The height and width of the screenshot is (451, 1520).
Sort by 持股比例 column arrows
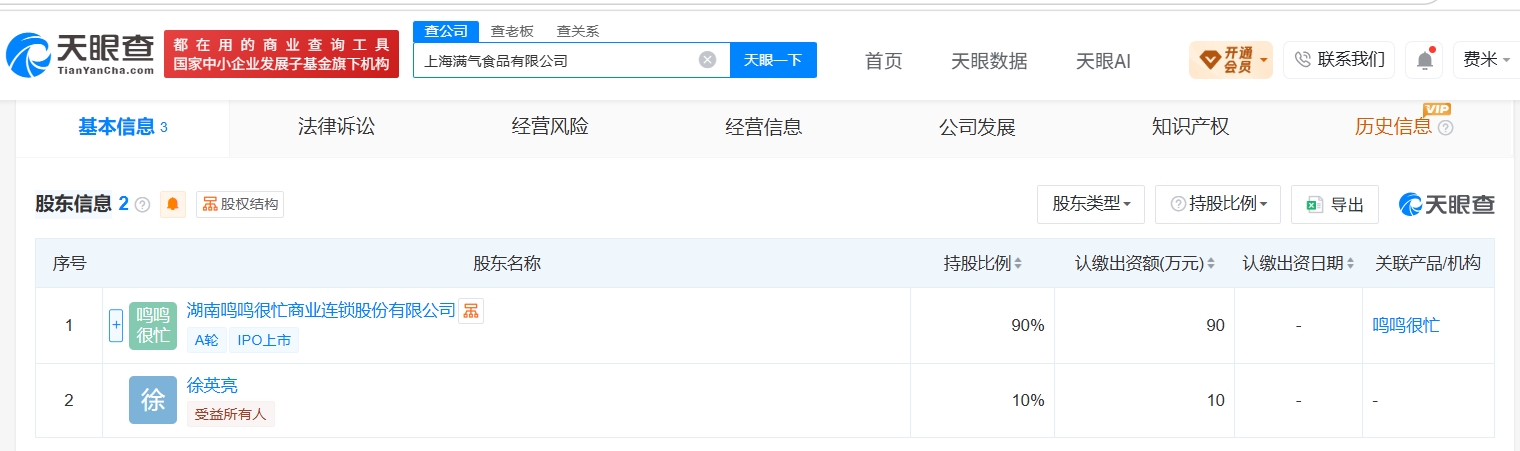pos(1018,264)
